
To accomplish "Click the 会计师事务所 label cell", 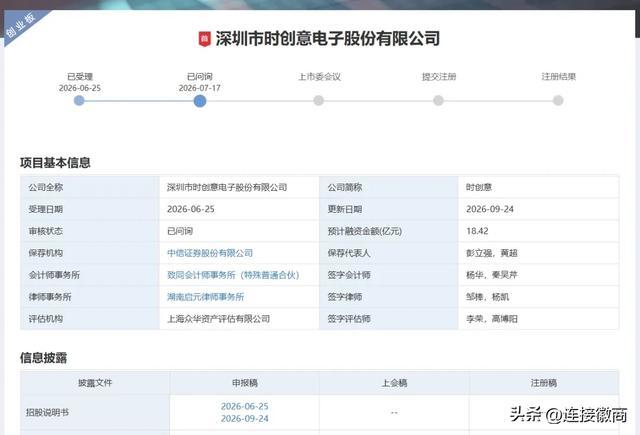I will coord(90,275).
